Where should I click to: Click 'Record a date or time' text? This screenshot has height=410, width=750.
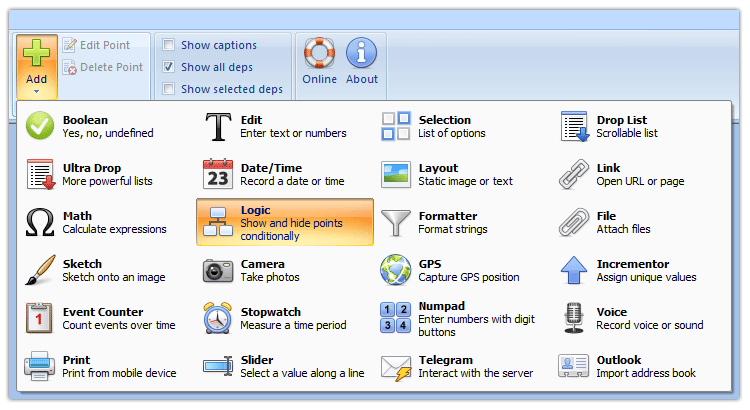[x=292, y=181]
